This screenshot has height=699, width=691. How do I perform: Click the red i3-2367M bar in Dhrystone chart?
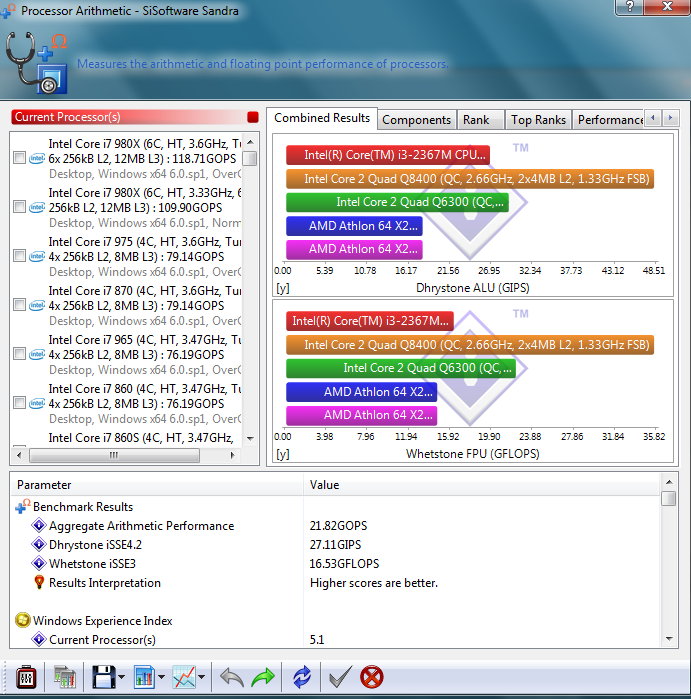pos(388,155)
